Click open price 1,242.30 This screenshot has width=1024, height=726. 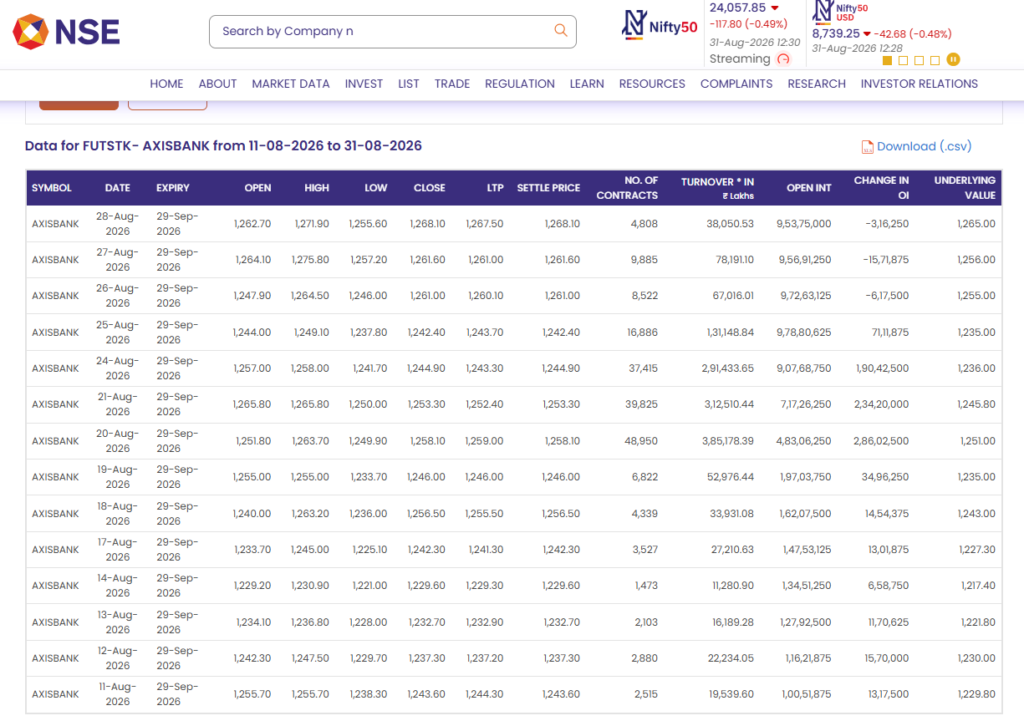coord(252,658)
